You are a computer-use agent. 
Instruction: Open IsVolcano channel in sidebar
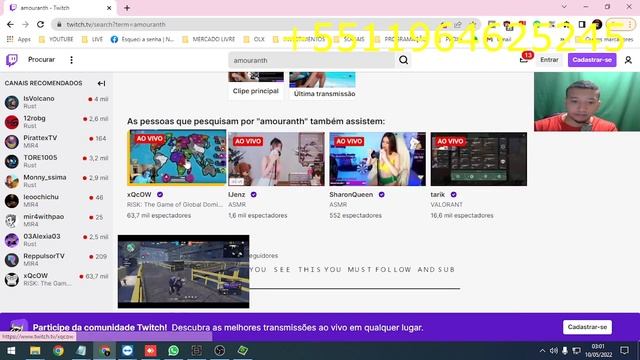click(x=56, y=102)
